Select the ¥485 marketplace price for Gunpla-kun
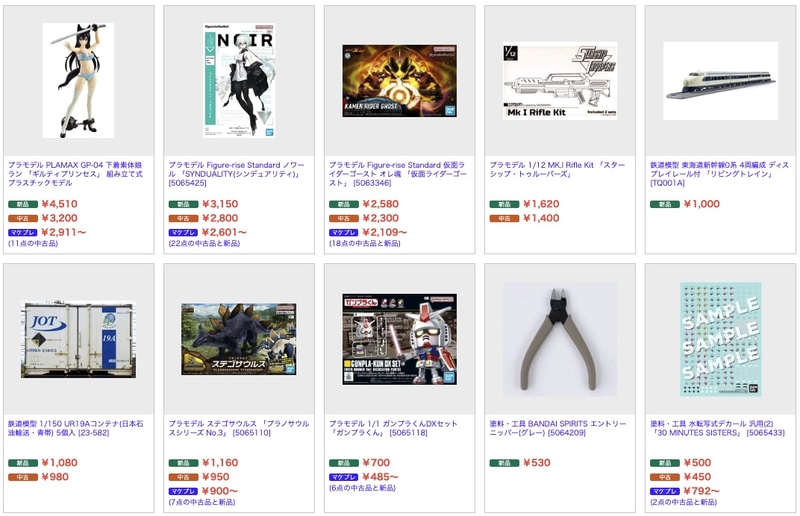This screenshot has width=800, height=516. click(381, 477)
